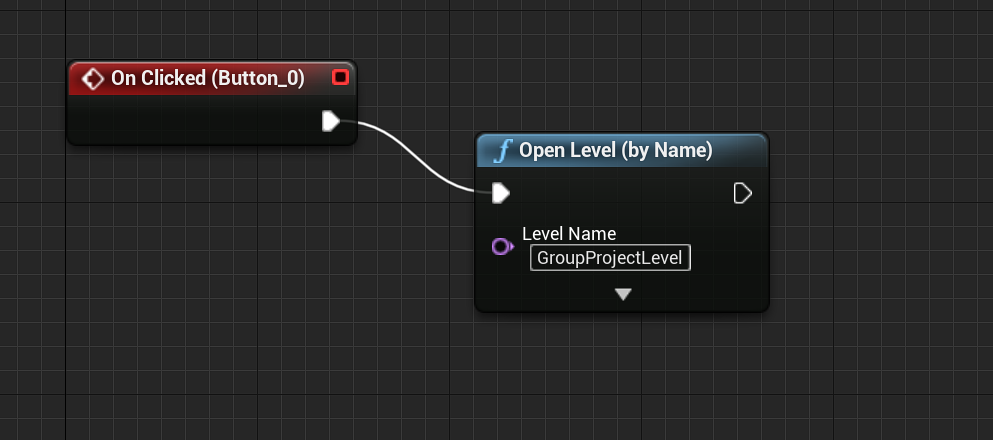
Task: Click the purple Level Name input pin
Action: [x=502, y=246]
